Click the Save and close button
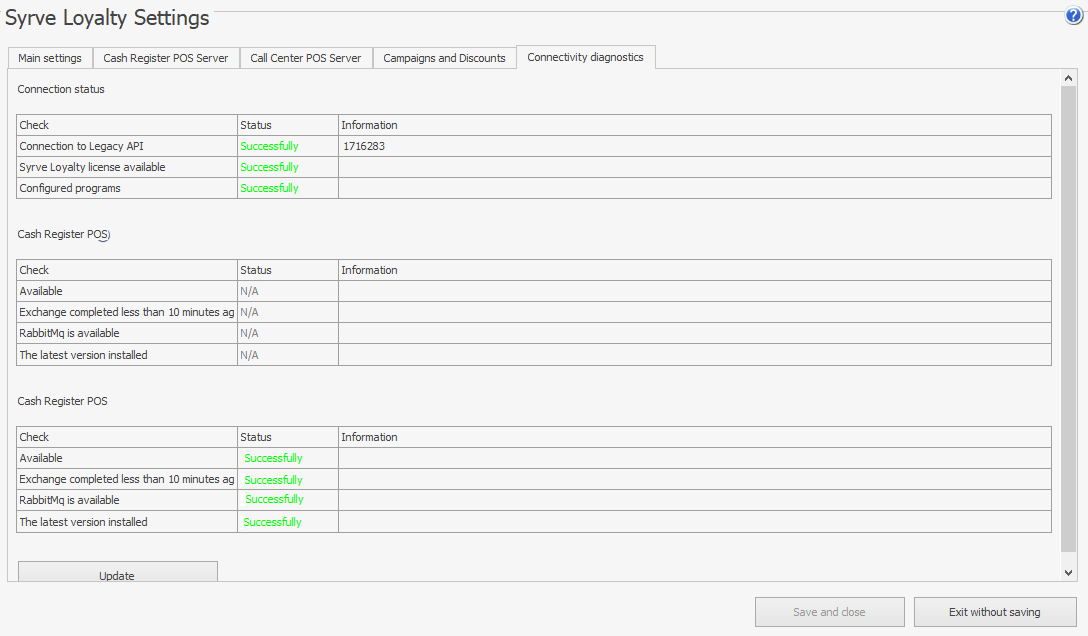 (829, 612)
